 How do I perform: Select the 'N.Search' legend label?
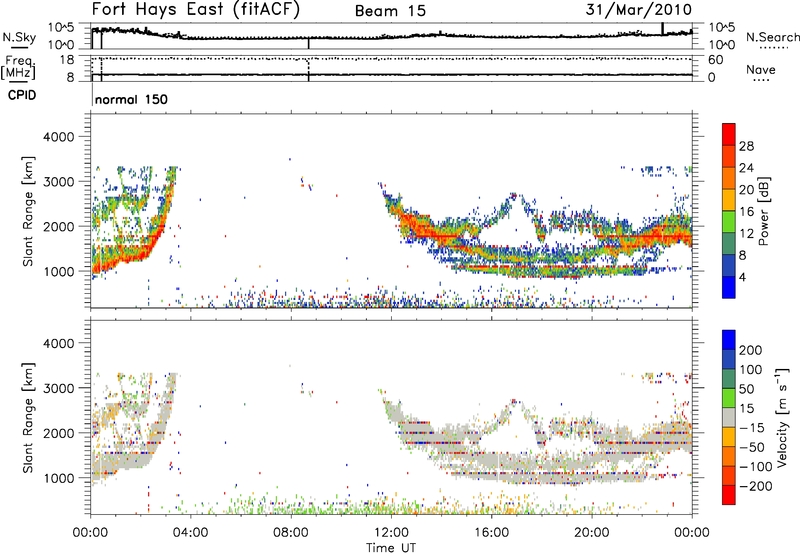pyautogui.click(x=772, y=37)
